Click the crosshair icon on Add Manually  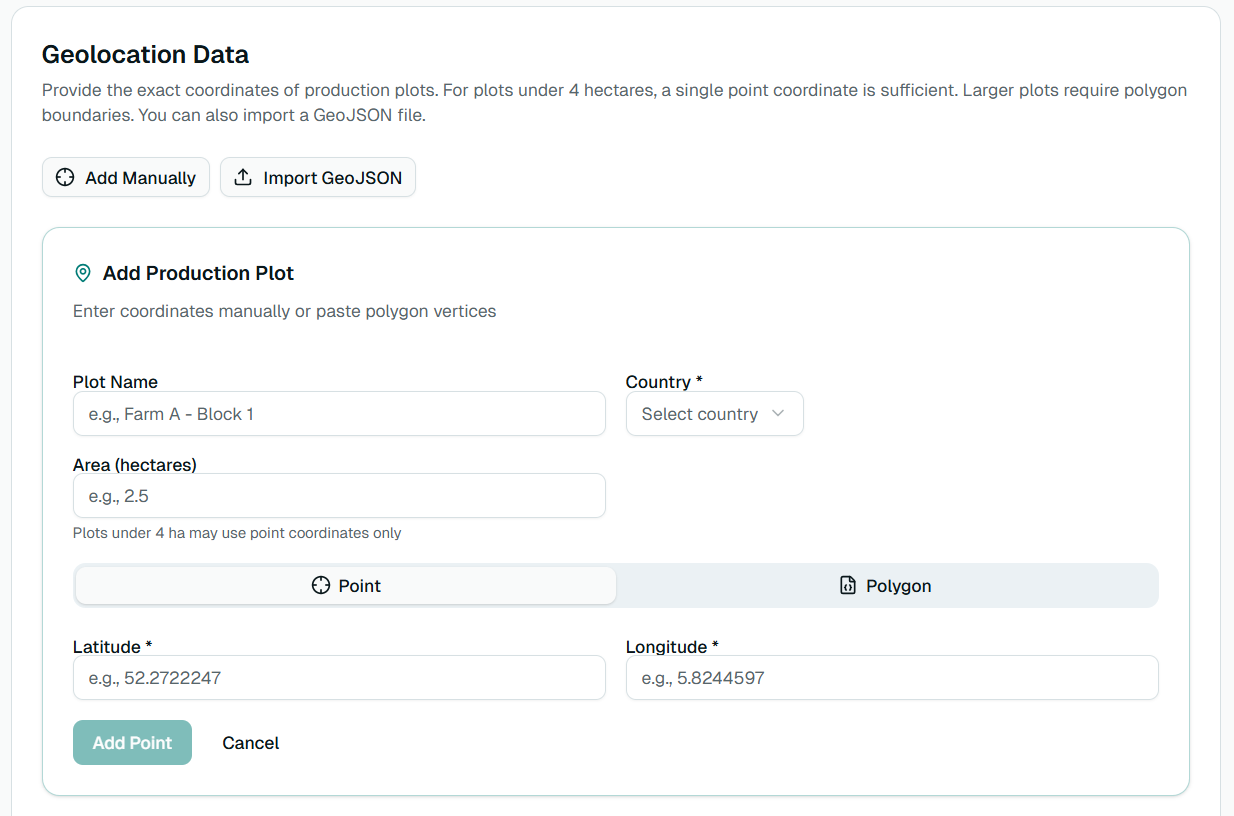point(65,178)
